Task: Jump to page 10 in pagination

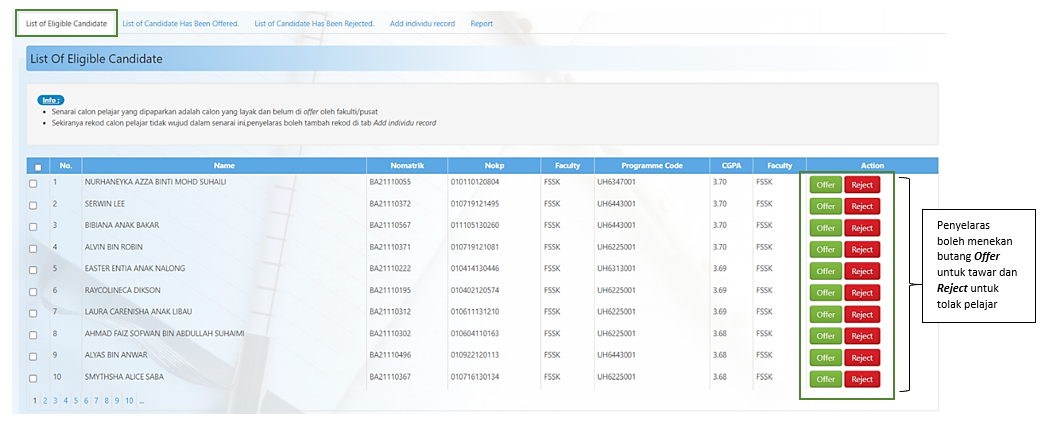Action: 129,400
